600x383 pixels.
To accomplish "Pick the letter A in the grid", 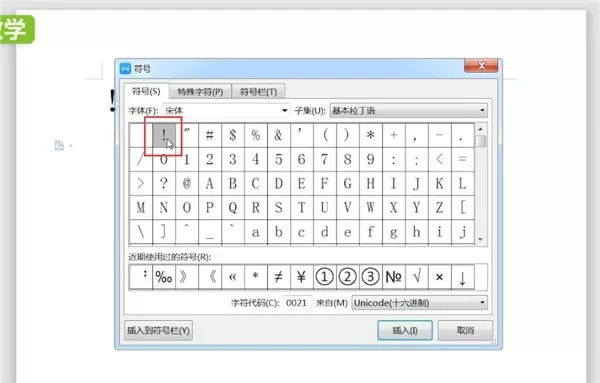I will (x=210, y=184).
